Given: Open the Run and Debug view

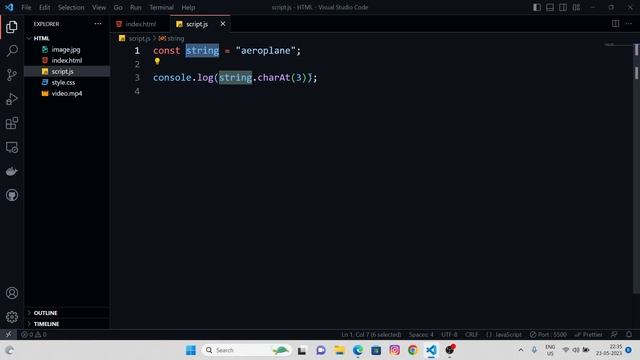Looking at the screenshot, I should point(12,99).
